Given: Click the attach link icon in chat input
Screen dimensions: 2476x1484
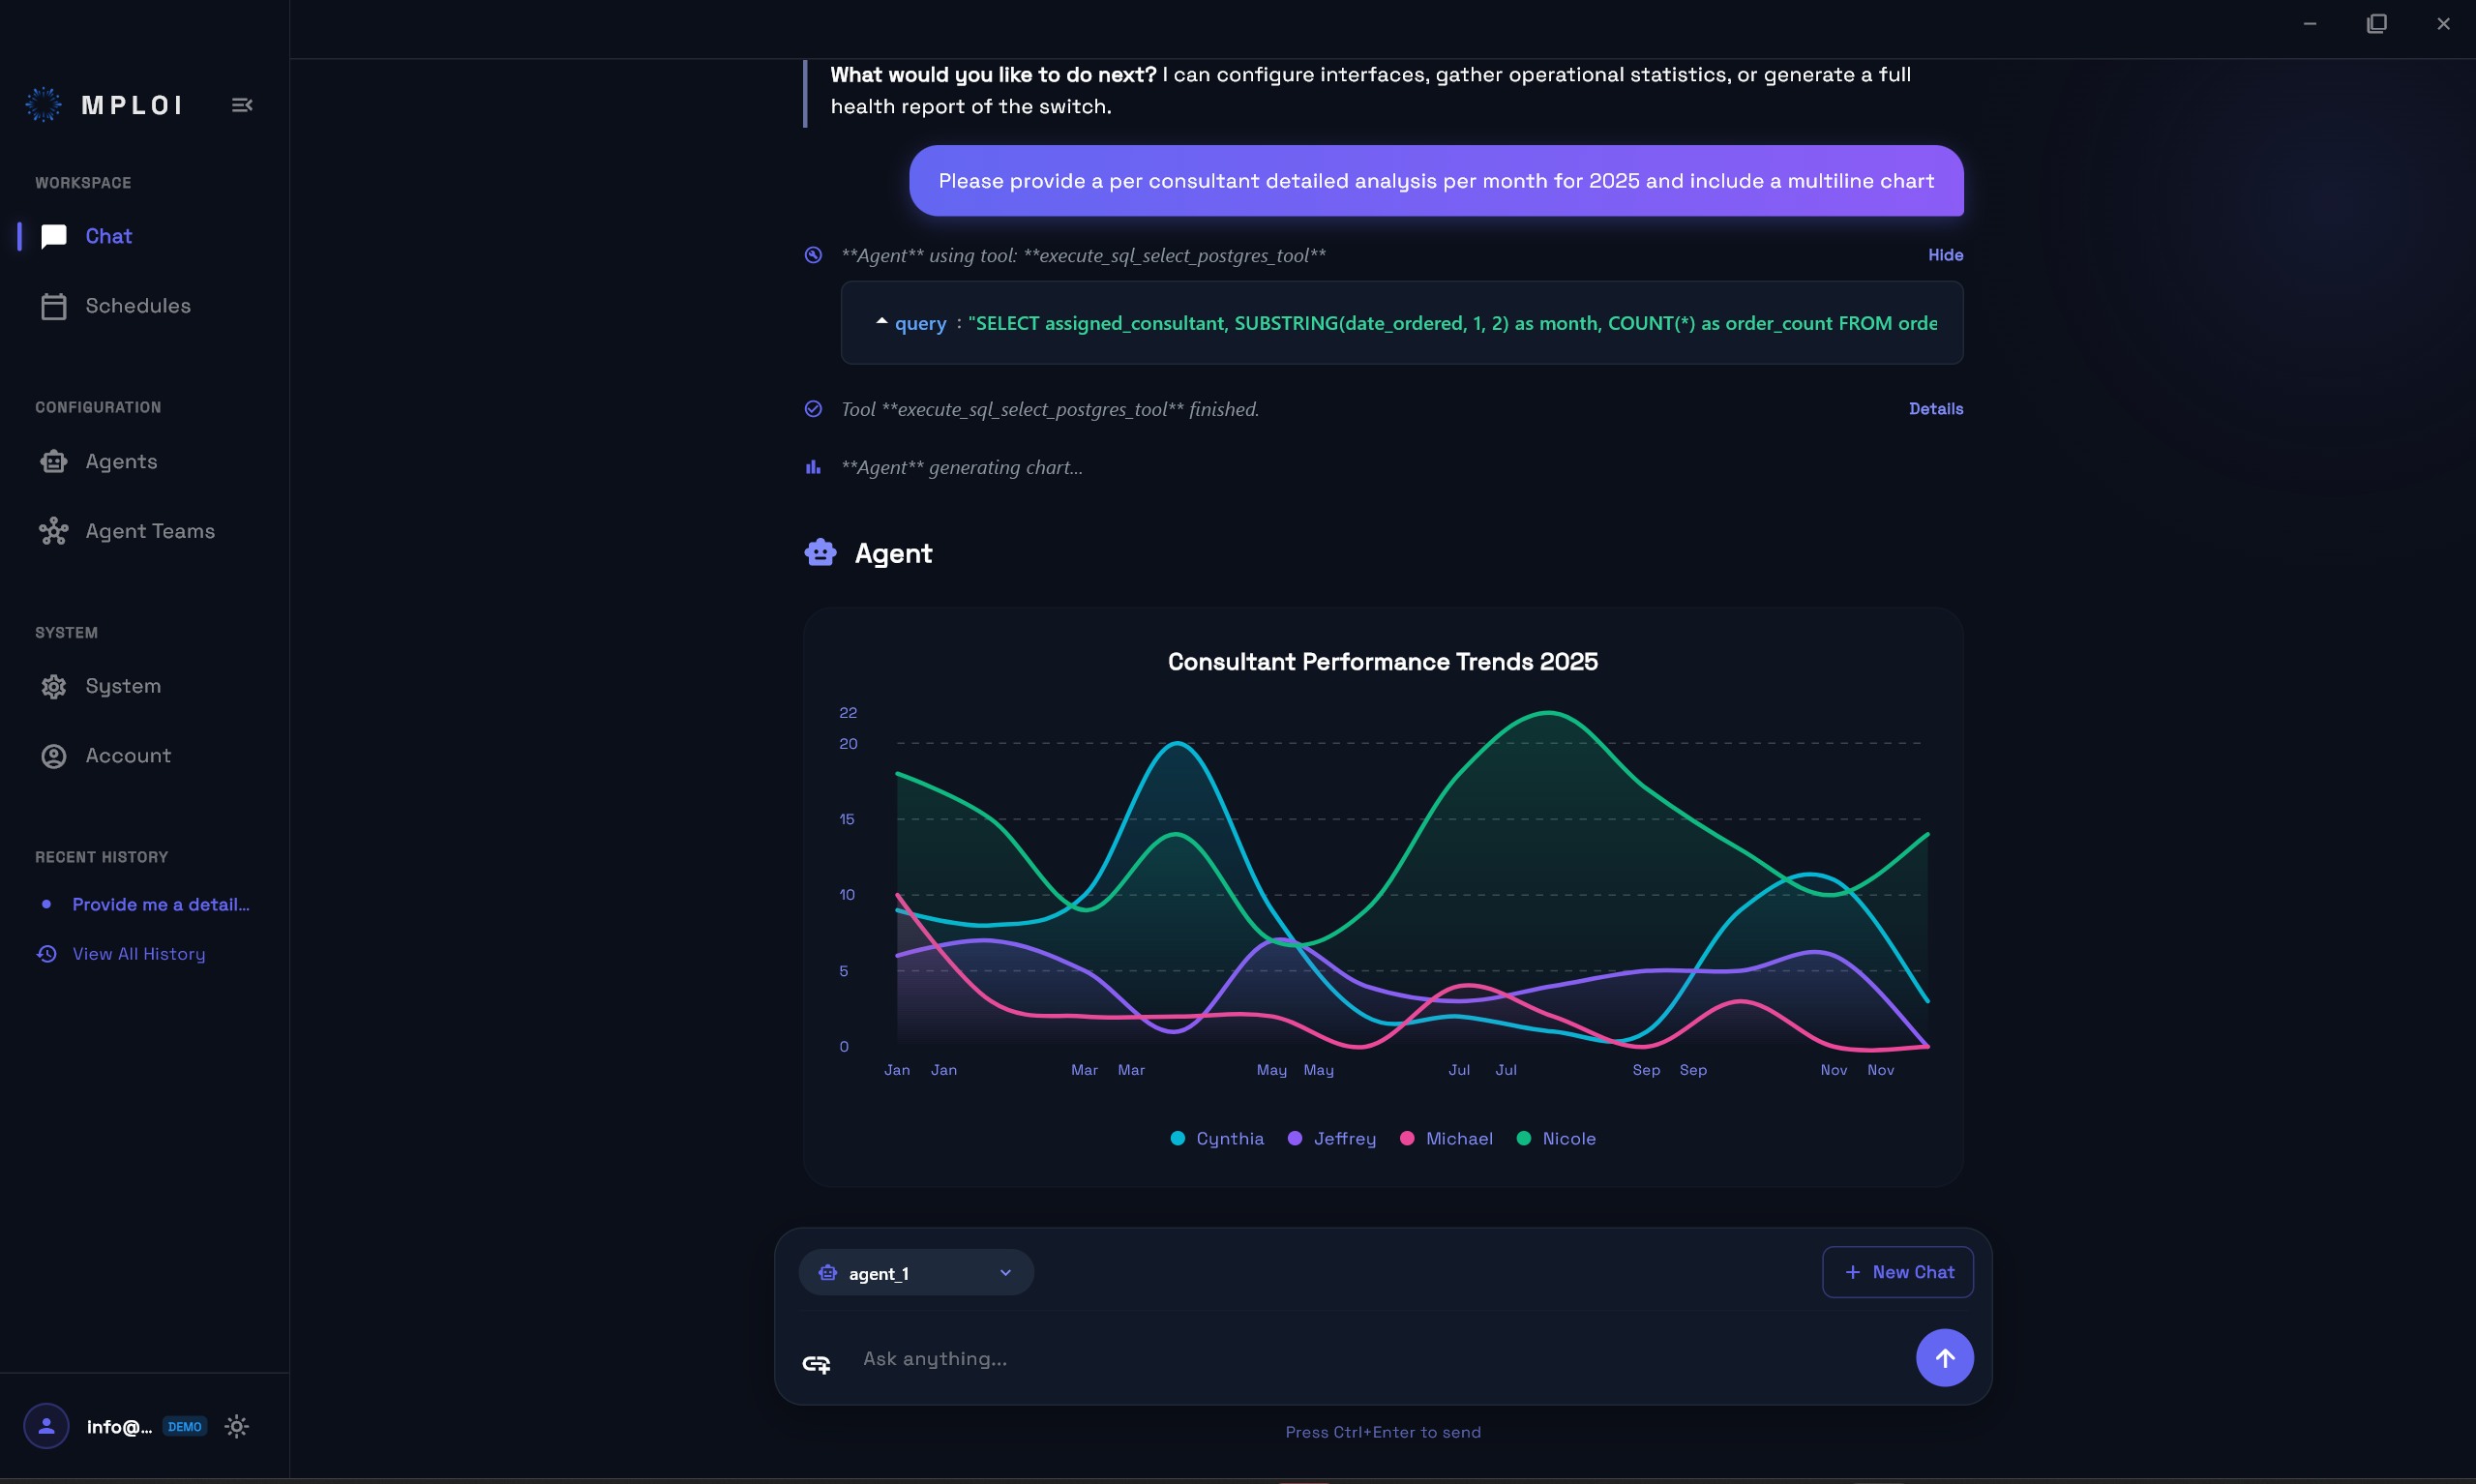Looking at the screenshot, I should pyautogui.click(x=816, y=1363).
